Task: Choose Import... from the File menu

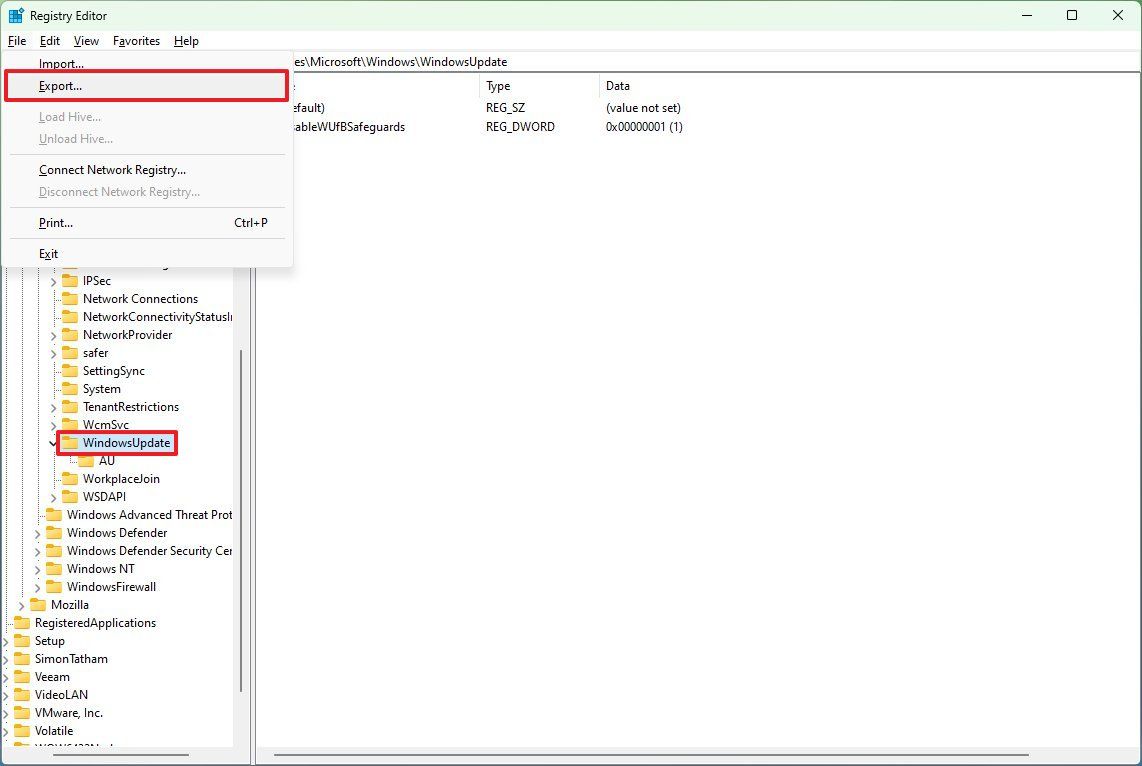Action: [61, 63]
